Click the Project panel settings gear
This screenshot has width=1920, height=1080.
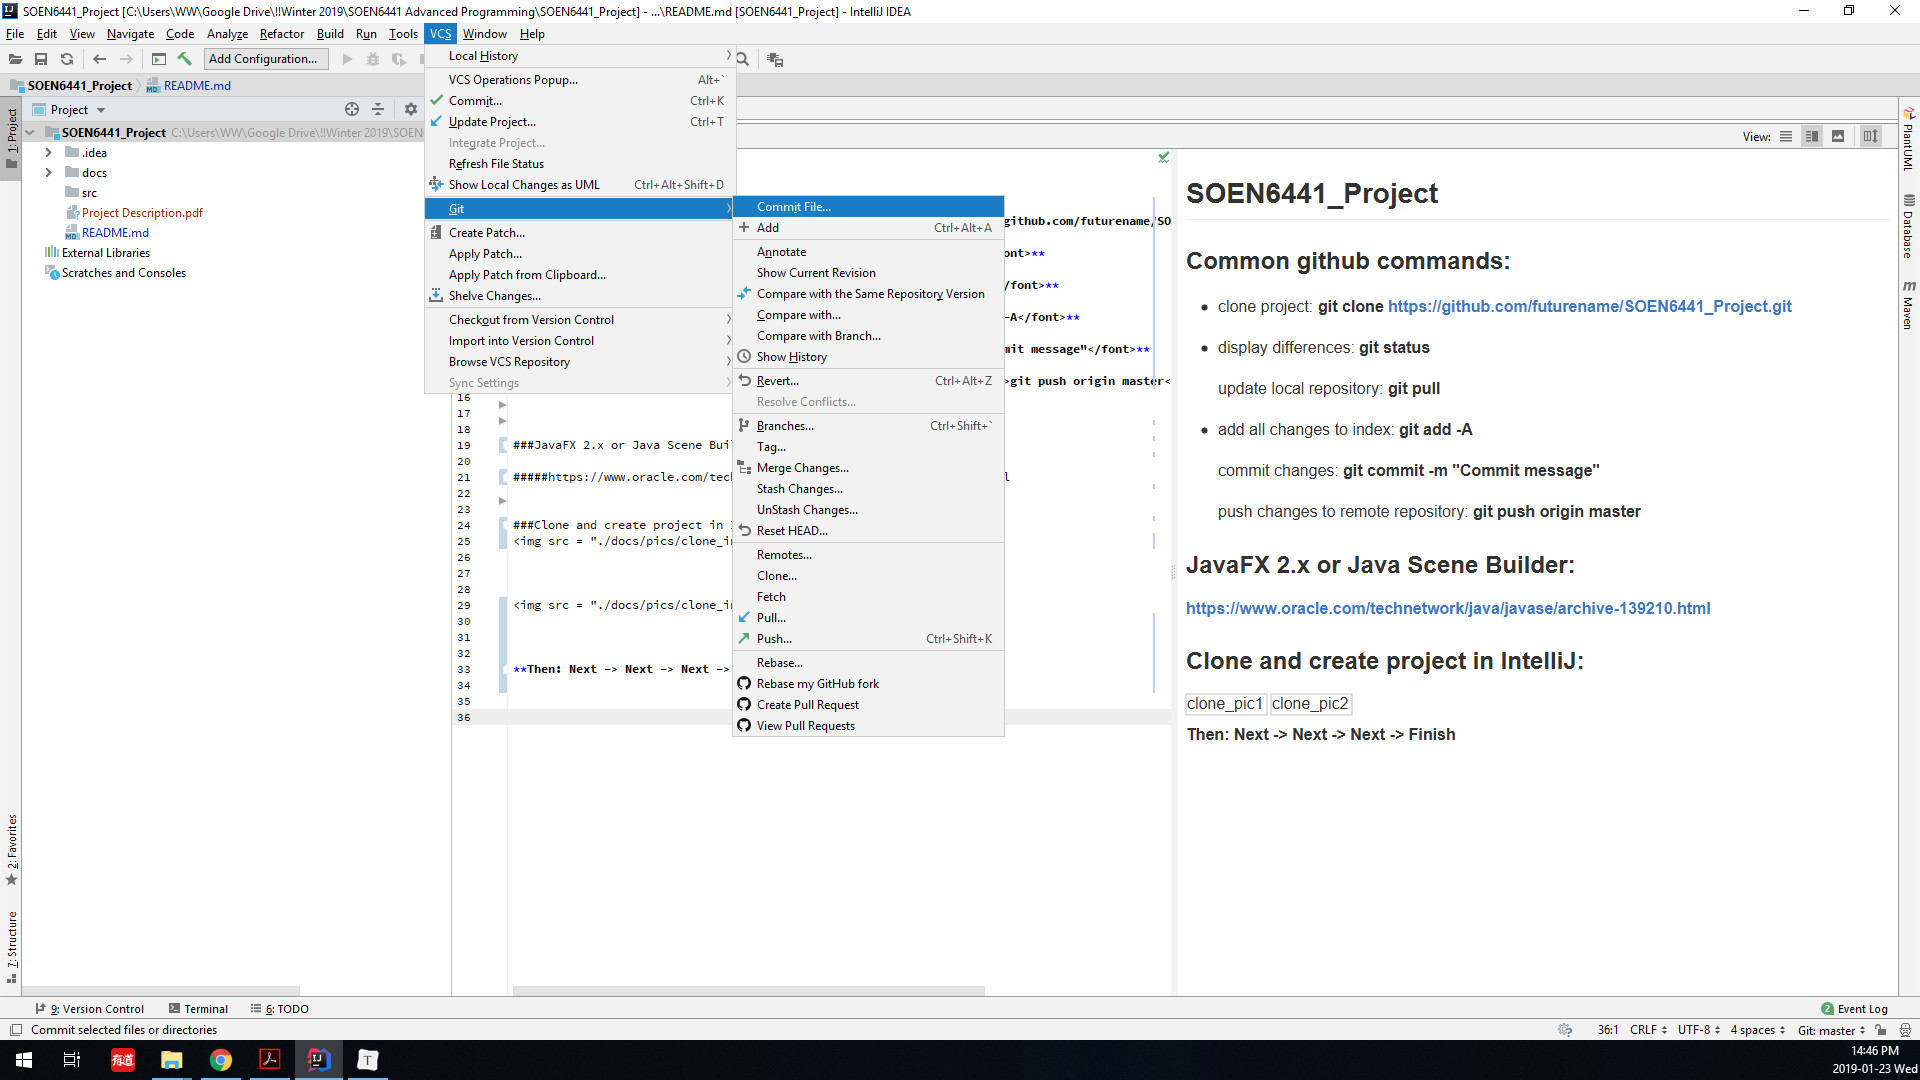410,109
